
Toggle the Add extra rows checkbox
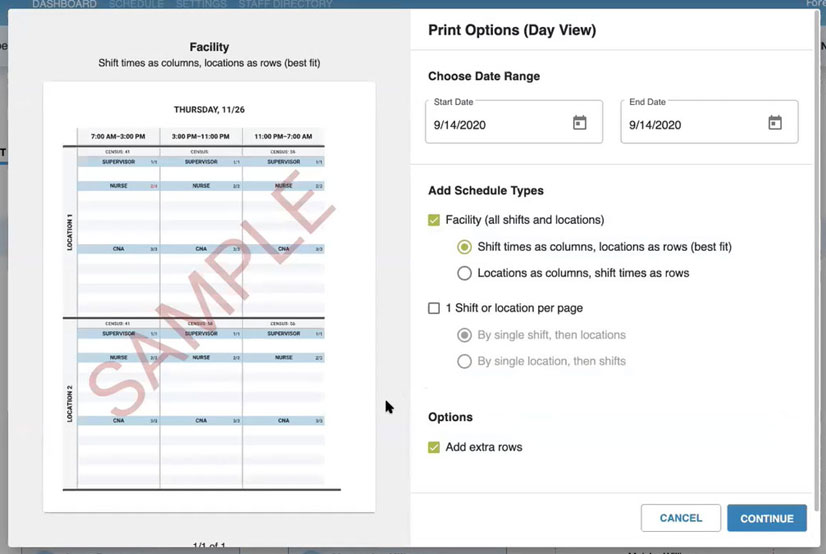pyautogui.click(x=434, y=447)
